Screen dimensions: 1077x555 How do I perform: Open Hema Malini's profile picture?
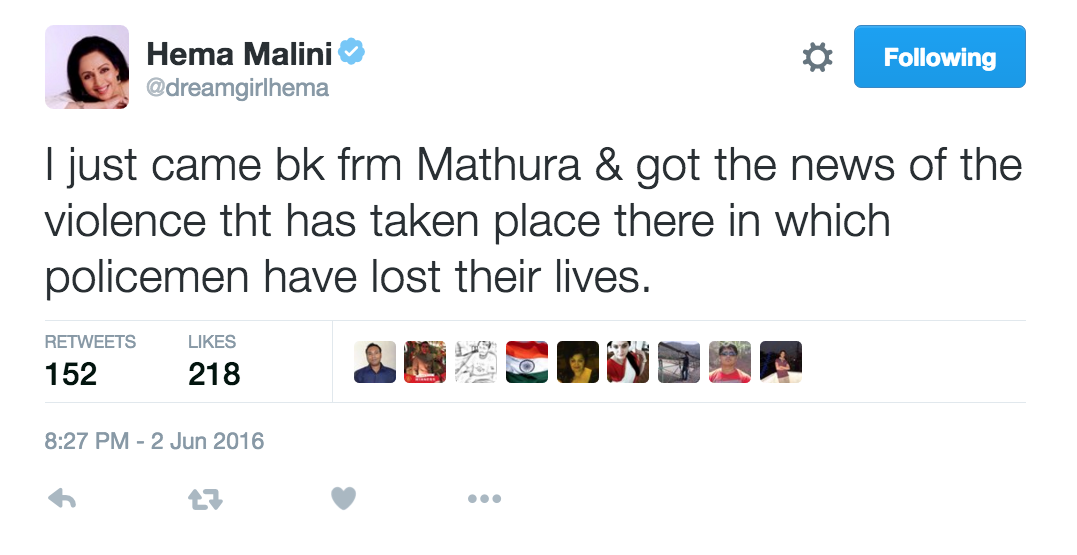pos(87,67)
